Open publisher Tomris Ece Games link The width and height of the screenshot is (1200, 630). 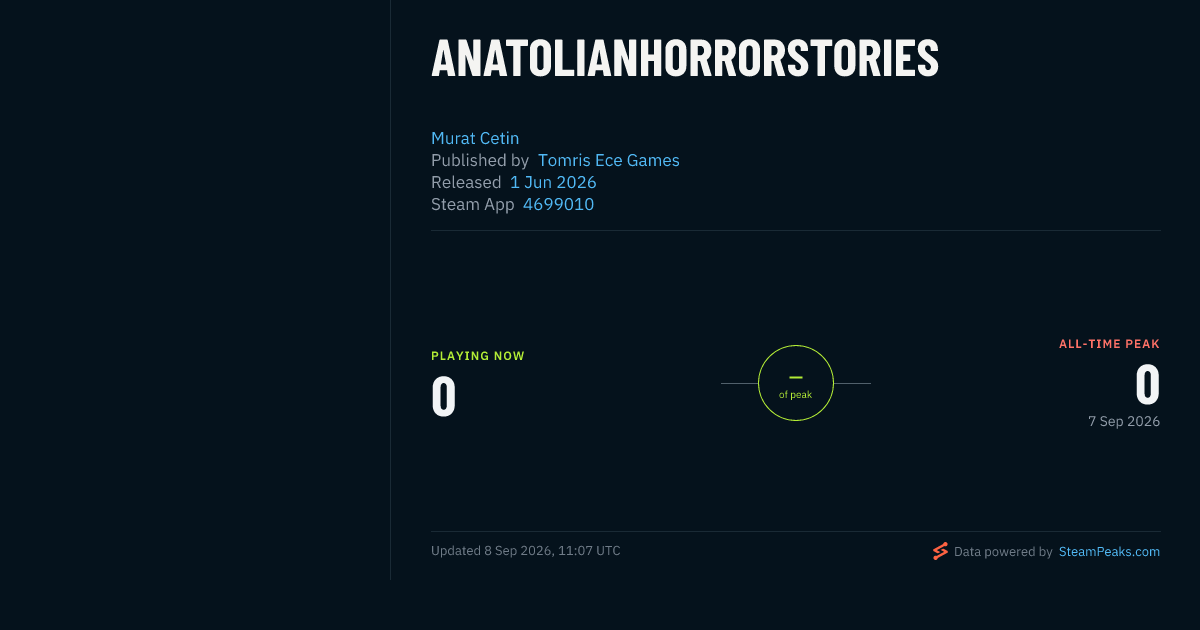click(608, 160)
